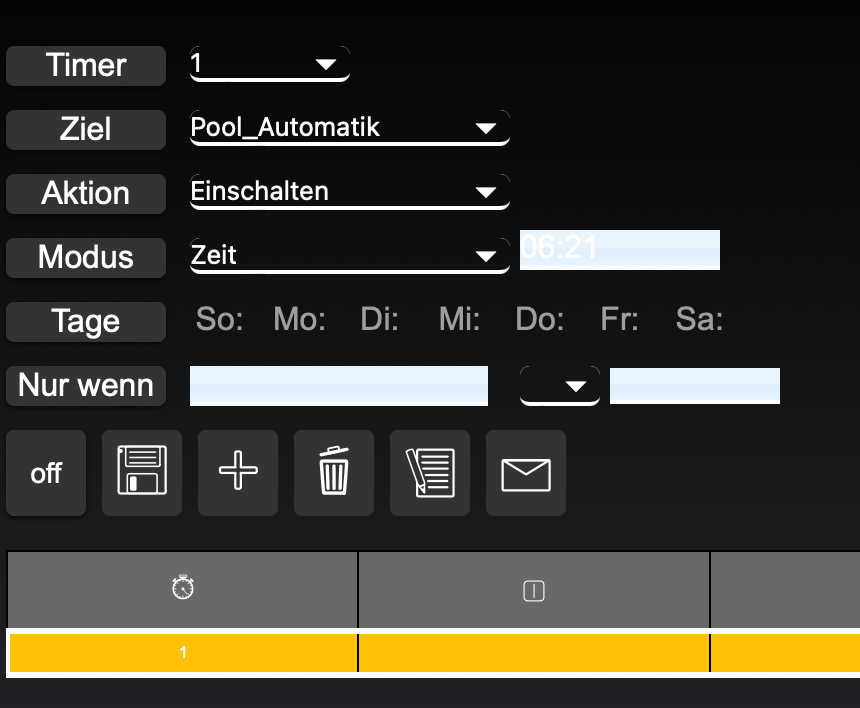Toggle the Mo: weekday
The width and height of the screenshot is (860, 708).
click(299, 321)
